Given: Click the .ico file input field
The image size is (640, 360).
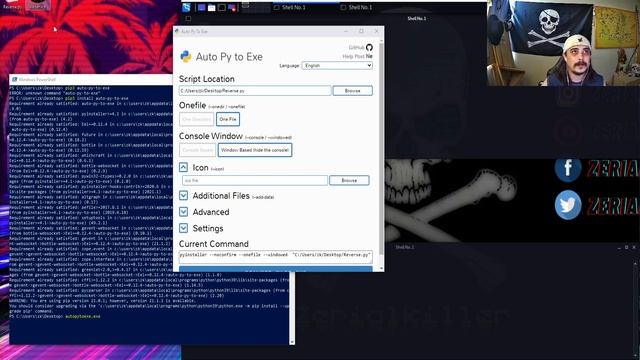Looking at the screenshot, I should tap(255, 180).
